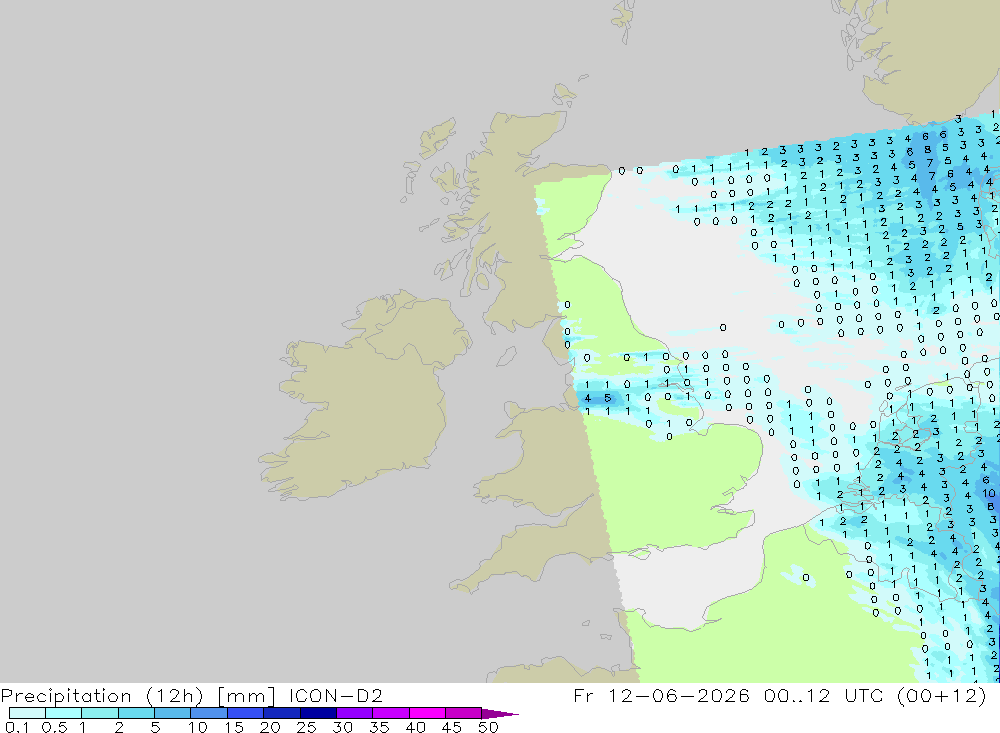Click the legend scale label '35'
1000x733 pixels.
point(379,727)
